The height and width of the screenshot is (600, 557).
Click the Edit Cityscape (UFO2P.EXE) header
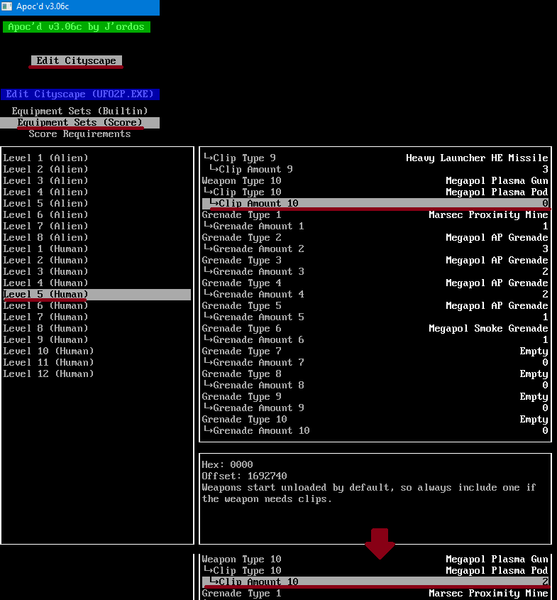point(80,94)
